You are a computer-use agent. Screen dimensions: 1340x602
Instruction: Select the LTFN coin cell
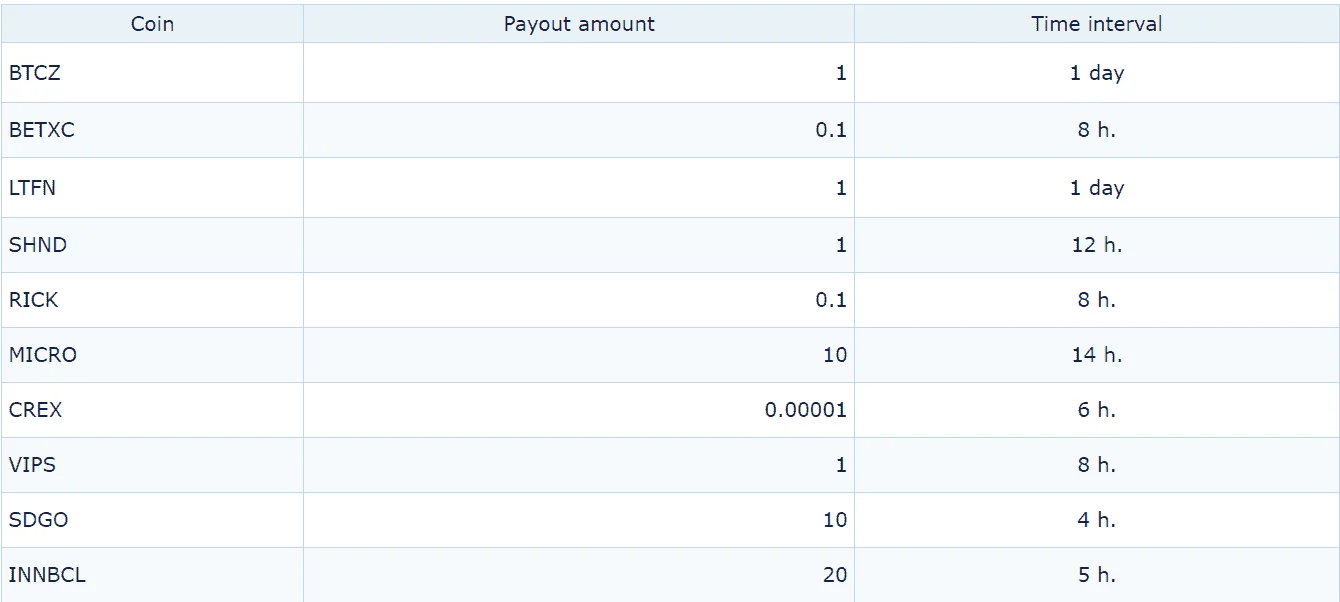[x=152, y=188]
